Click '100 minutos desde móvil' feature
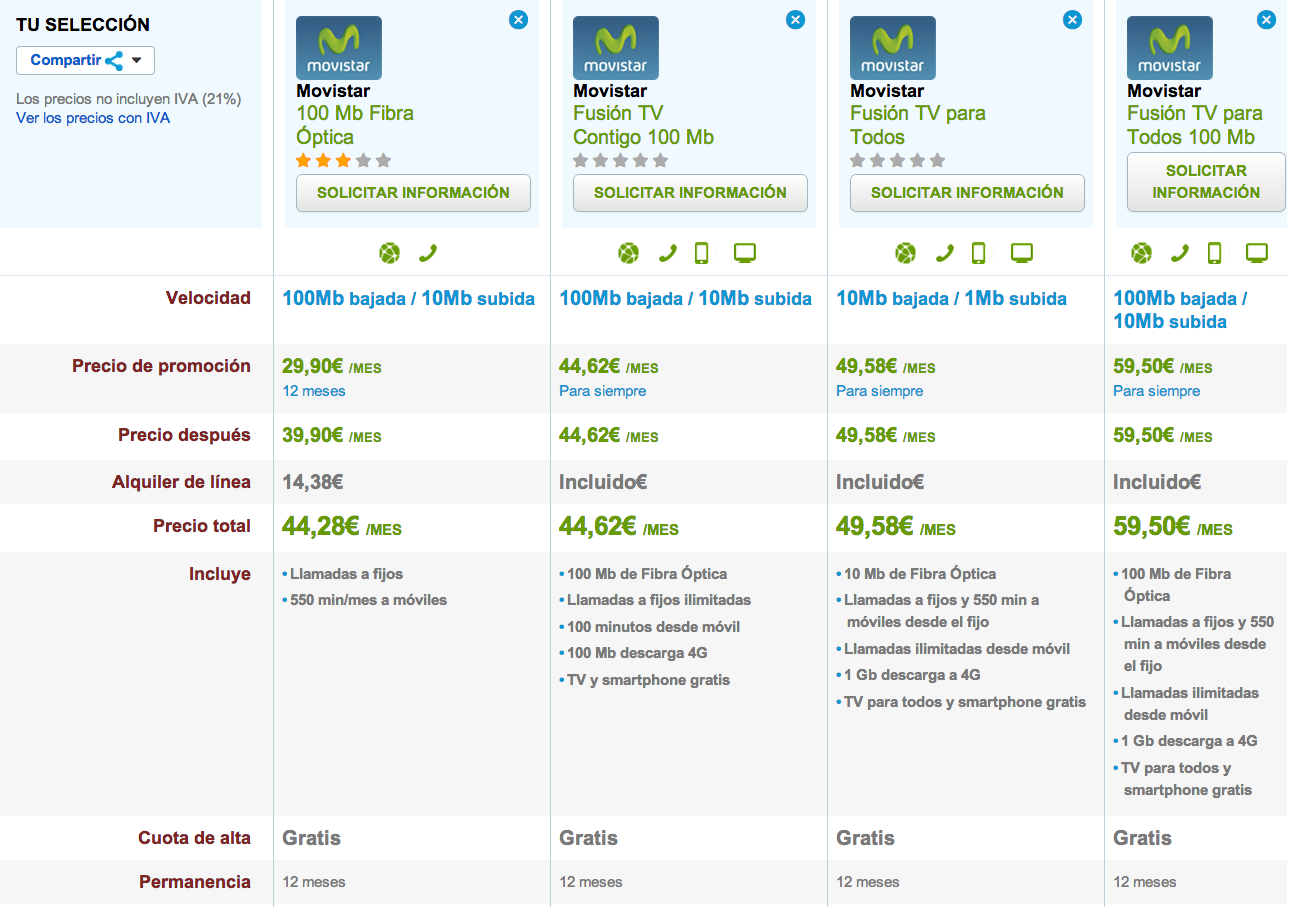This screenshot has height=907, width=1291. click(653, 627)
